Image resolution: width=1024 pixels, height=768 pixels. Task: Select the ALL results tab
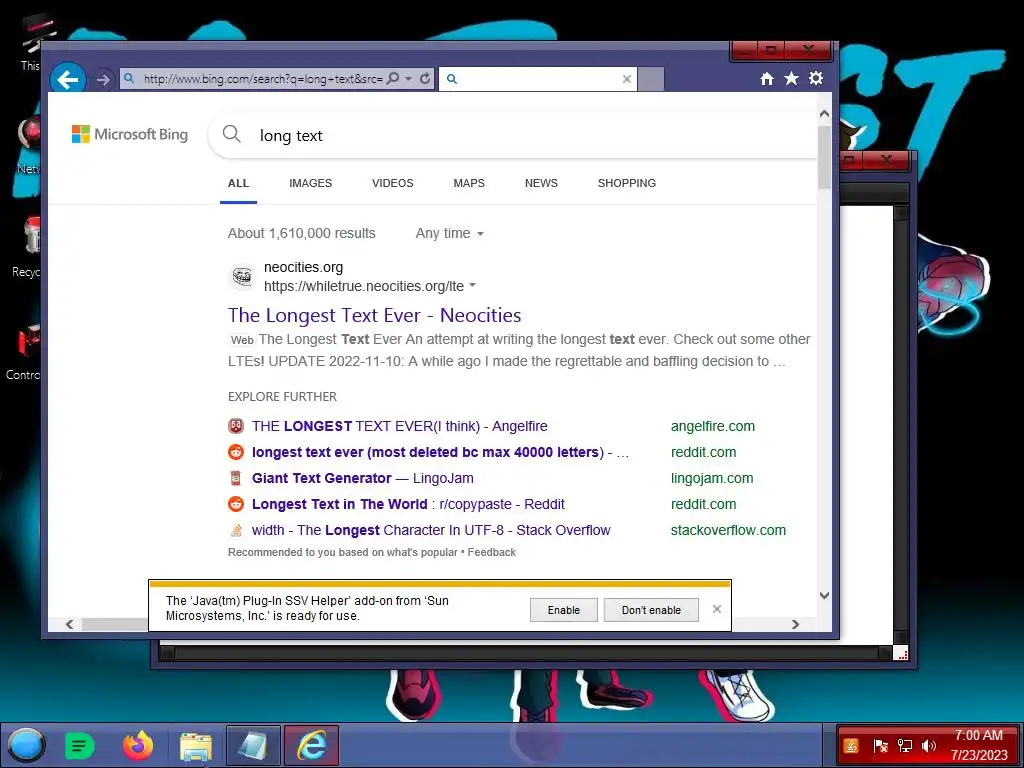238,183
